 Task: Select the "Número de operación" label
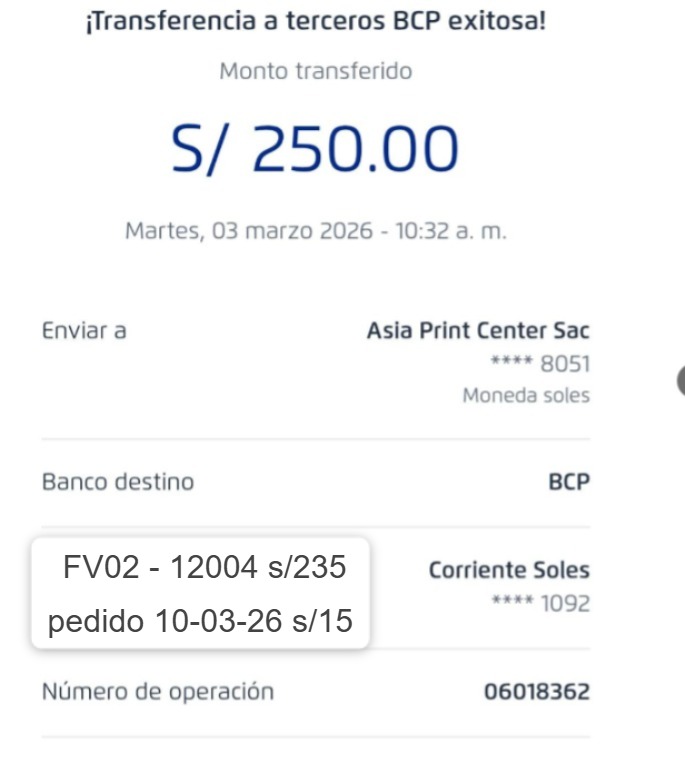pos(157,691)
